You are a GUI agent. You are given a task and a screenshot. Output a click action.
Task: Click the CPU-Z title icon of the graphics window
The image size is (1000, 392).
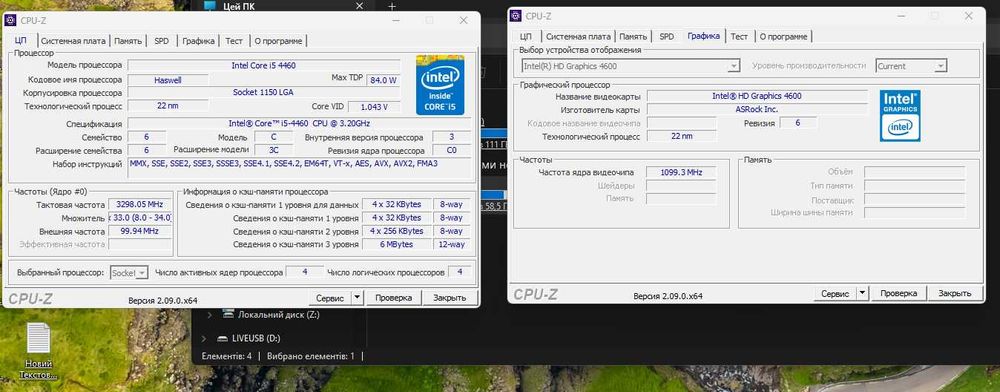tap(515, 16)
